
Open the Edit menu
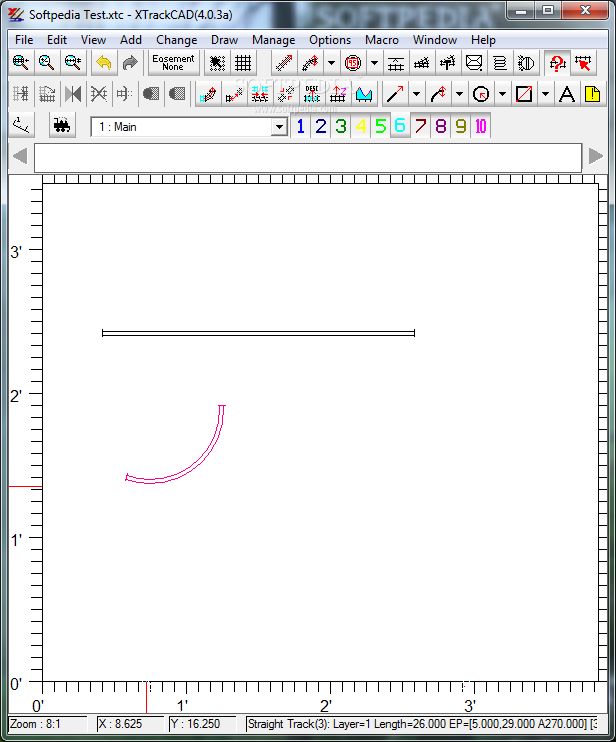[57, 40]
